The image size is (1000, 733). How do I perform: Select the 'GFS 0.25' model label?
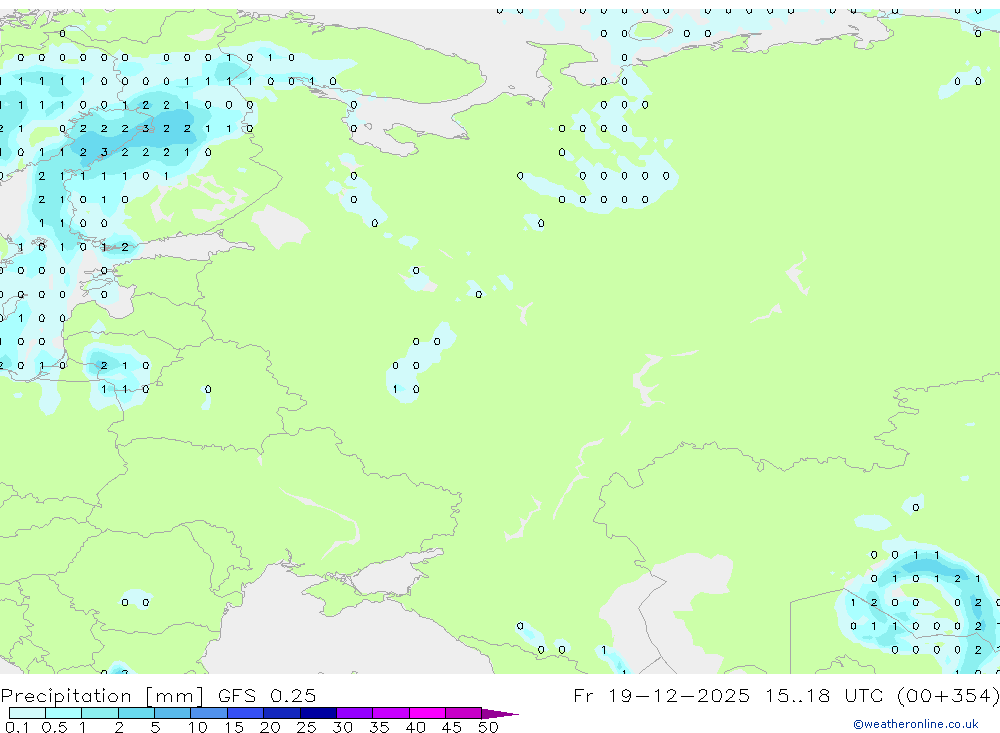tap(267, 695)
